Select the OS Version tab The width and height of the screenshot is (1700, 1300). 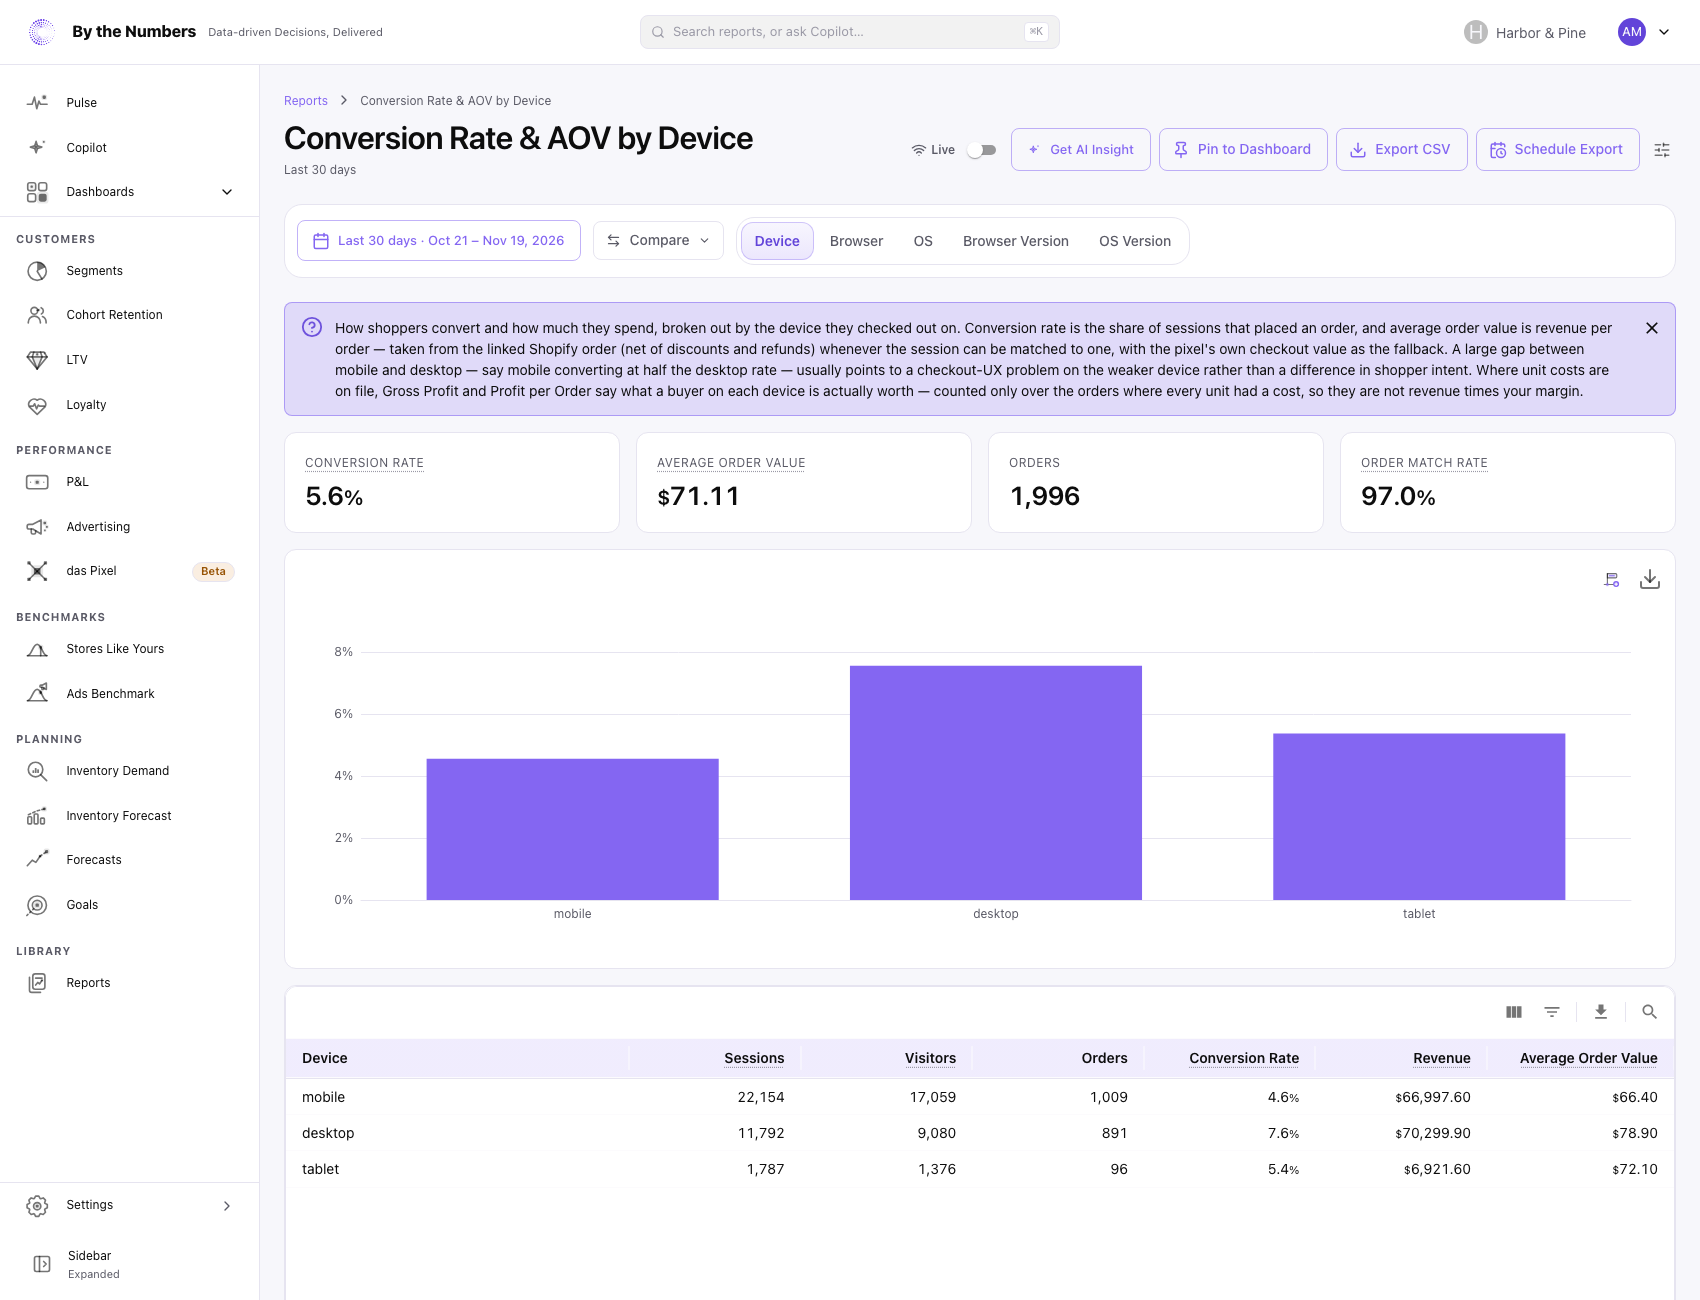pos(1135,241)
